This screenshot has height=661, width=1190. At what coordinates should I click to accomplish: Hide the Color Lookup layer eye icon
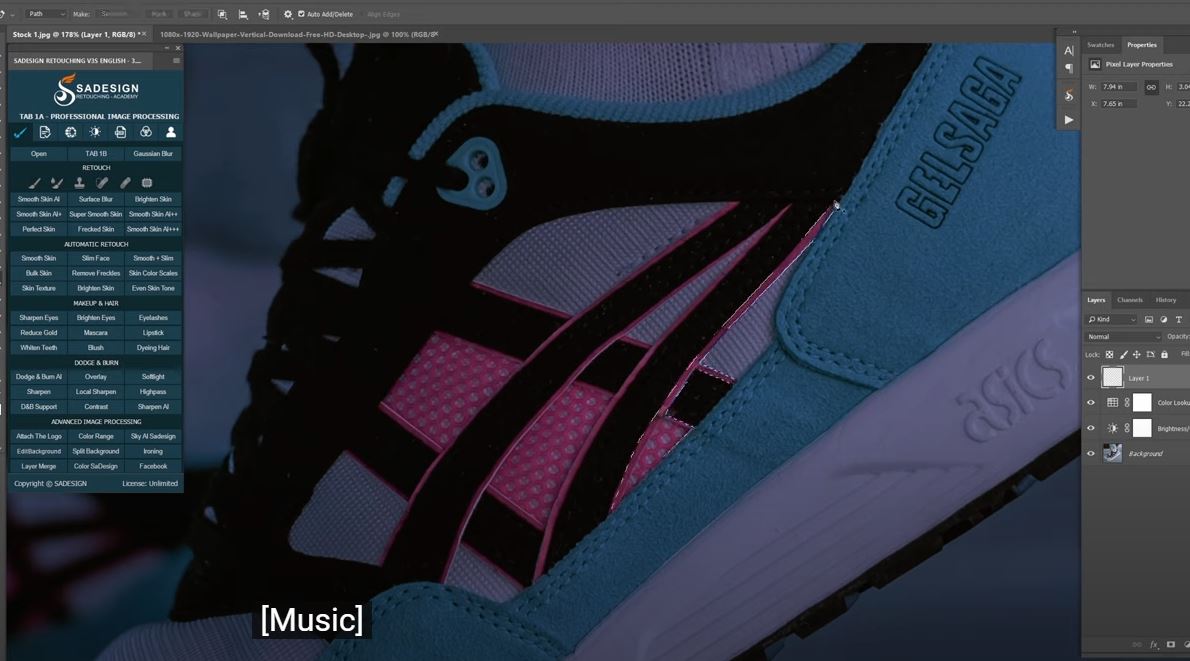pos(1091,403)
